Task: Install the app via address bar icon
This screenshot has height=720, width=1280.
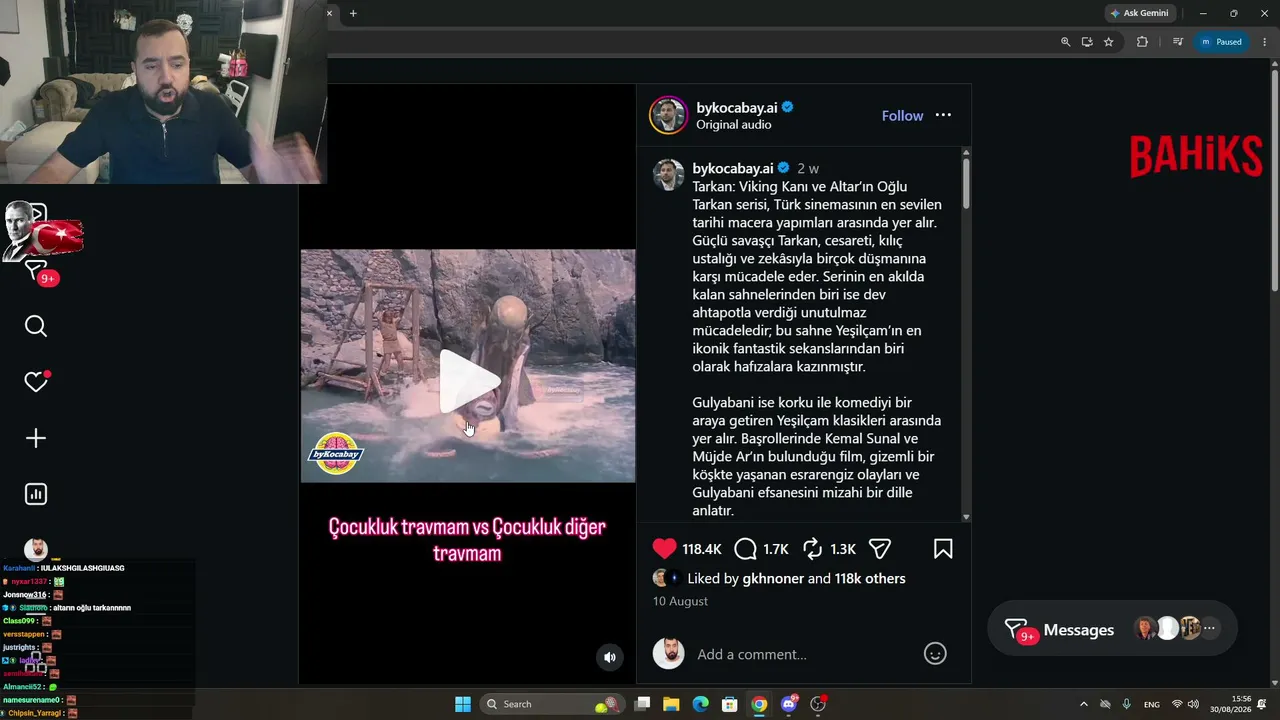Action: coord(1087,42)
